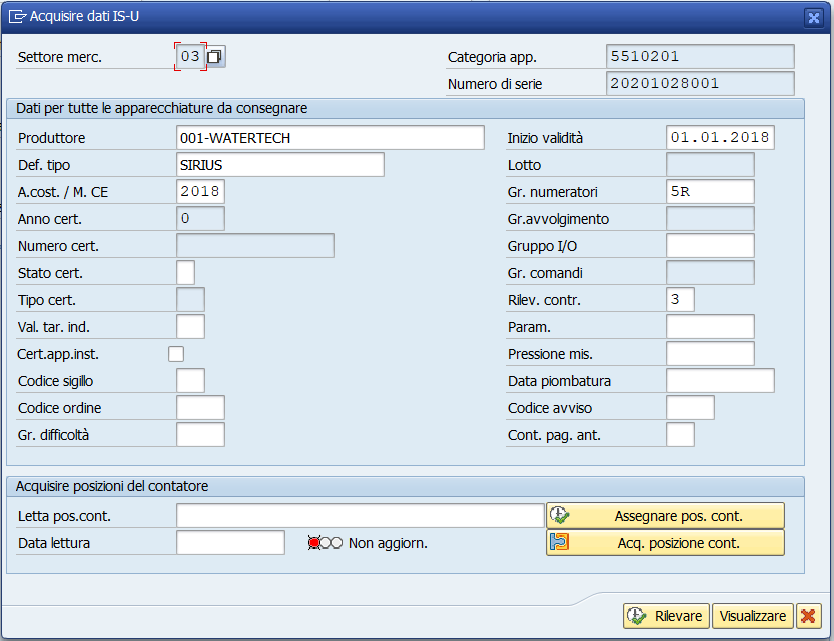Image resolution: width=834 pixels, height=641 pixels.
Task: Select the Produttore field 001-WATERTECH
Action: point(330,138)
